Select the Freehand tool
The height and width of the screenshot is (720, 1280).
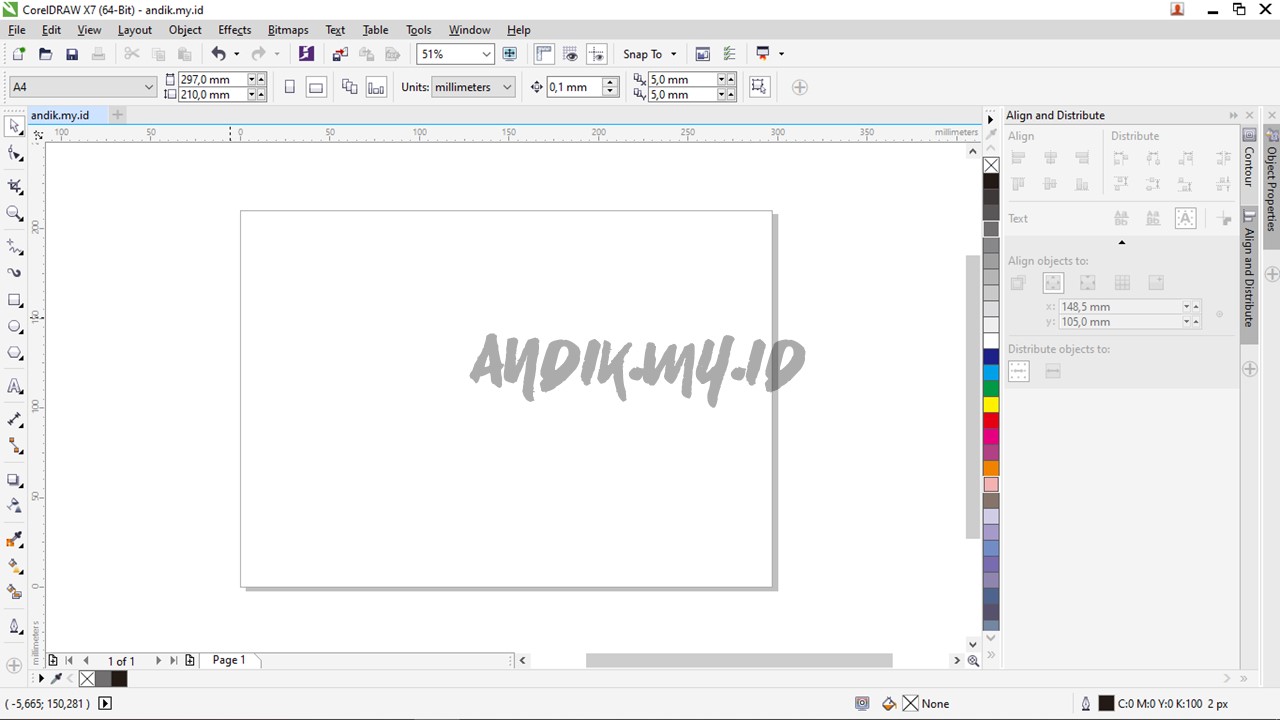14,246
